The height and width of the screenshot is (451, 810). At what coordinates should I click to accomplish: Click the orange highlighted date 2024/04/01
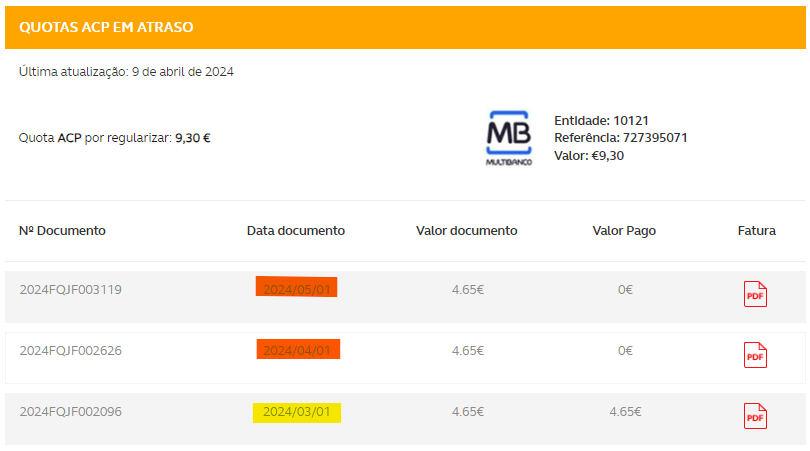click(x=298, y=350)
